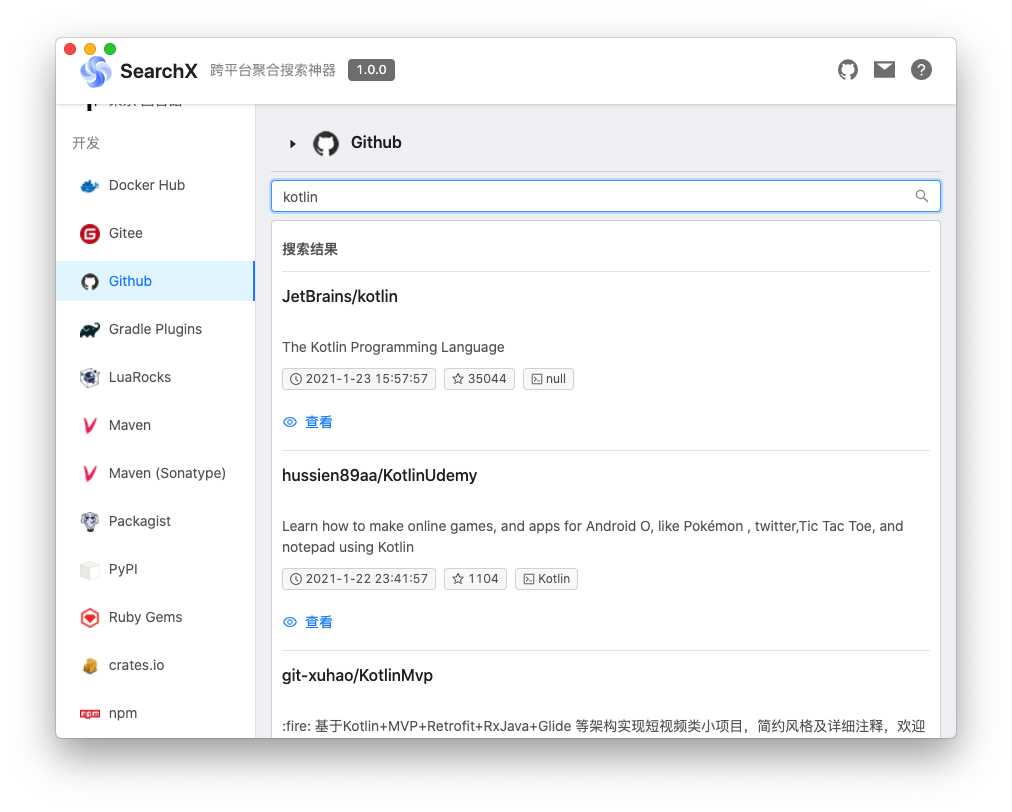Select Gitee in the sidebar
The image size is (1012, 812).
tap(156, 233)
